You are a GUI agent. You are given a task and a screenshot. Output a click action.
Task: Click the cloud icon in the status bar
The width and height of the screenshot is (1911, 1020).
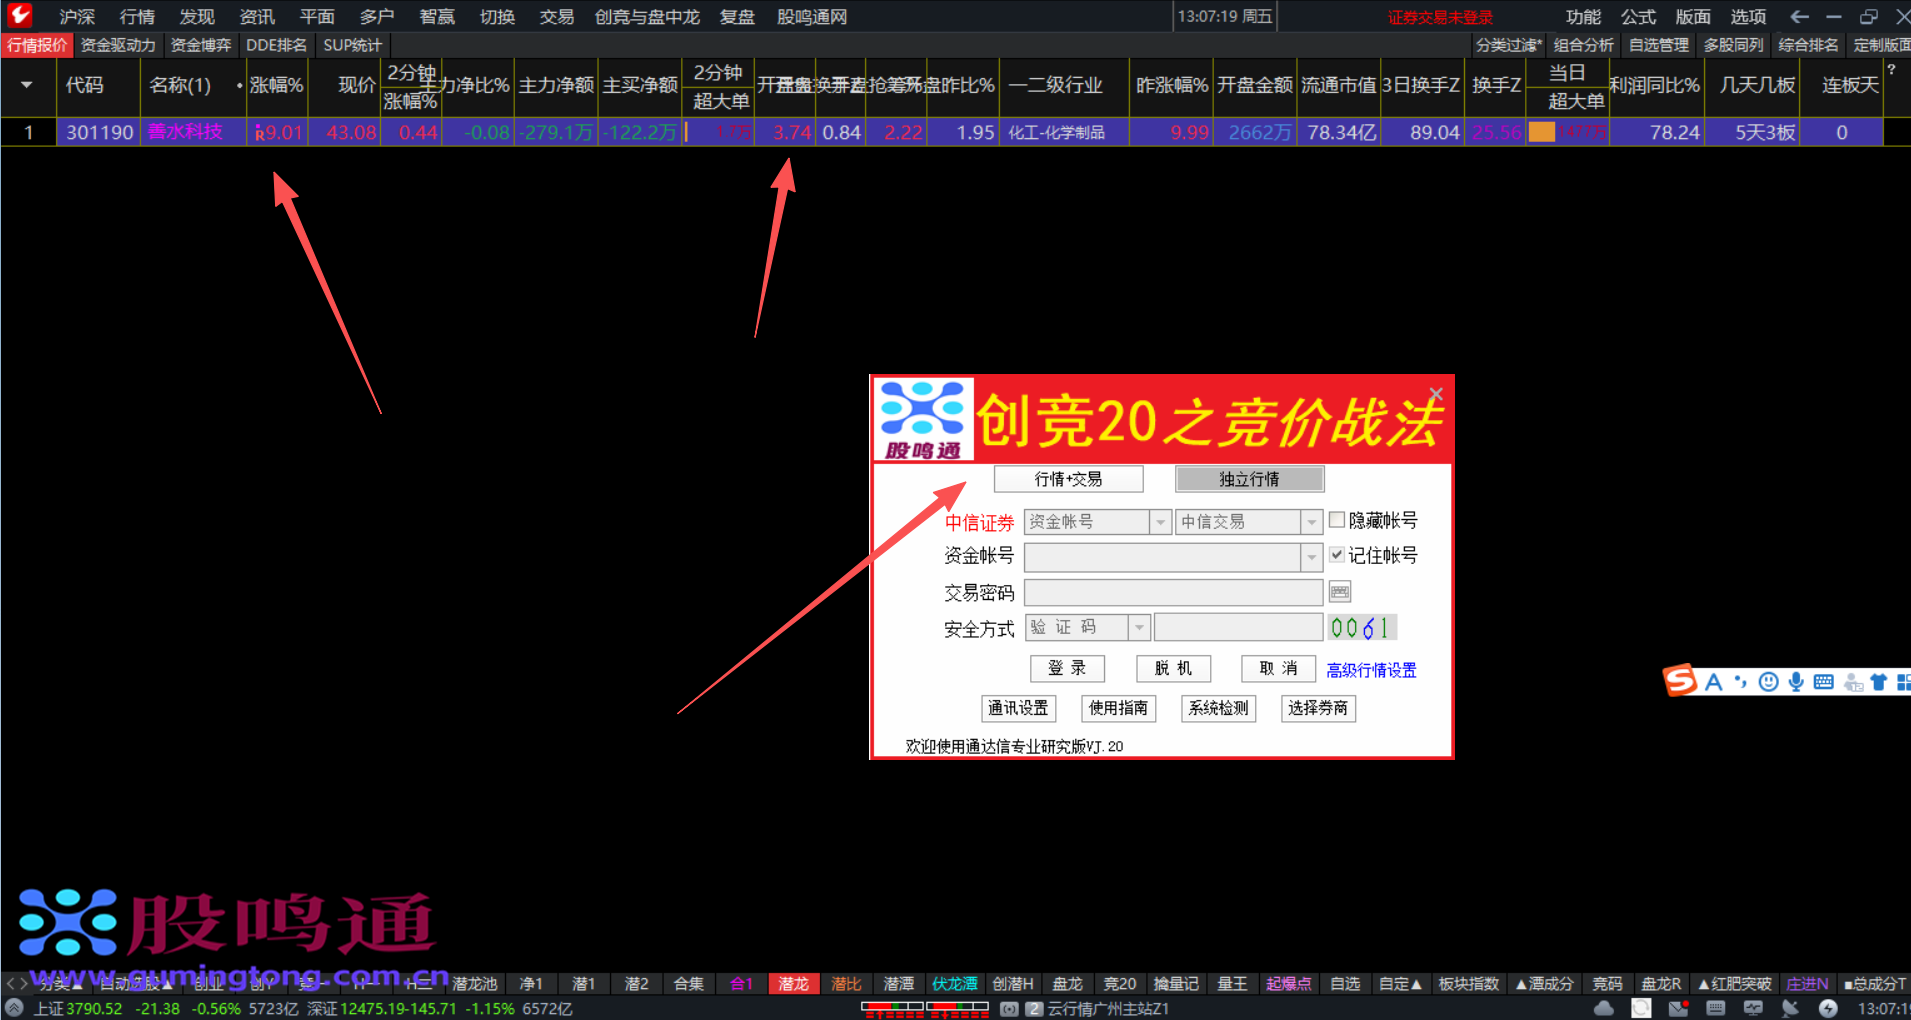click(x=1604, y=1008)
